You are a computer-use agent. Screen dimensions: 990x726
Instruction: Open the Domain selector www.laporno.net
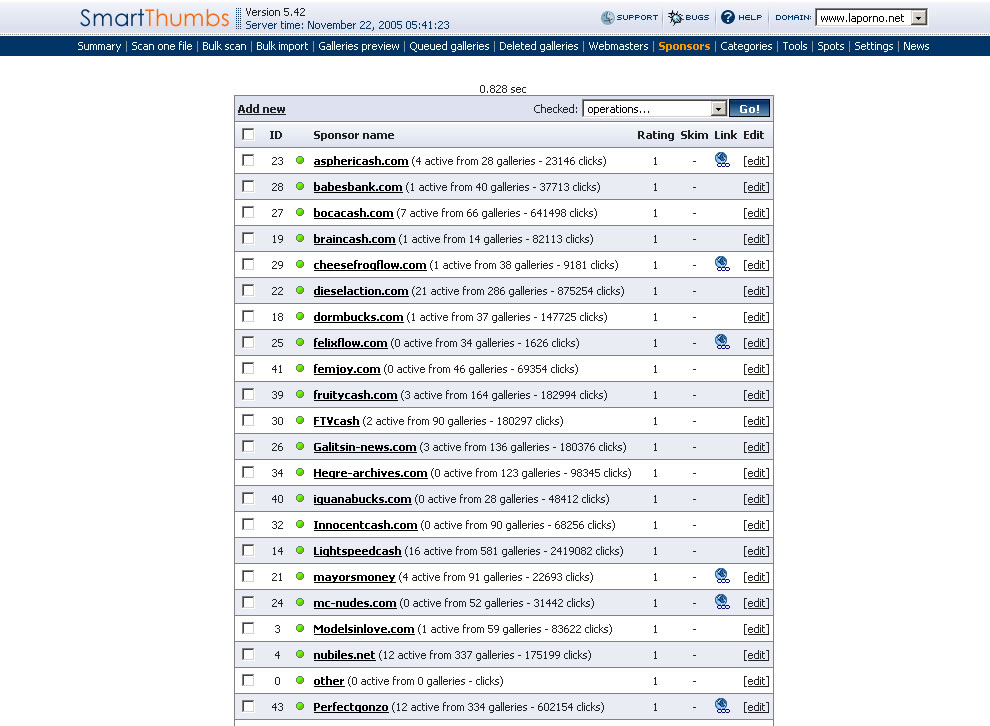[x=871, y=18]
